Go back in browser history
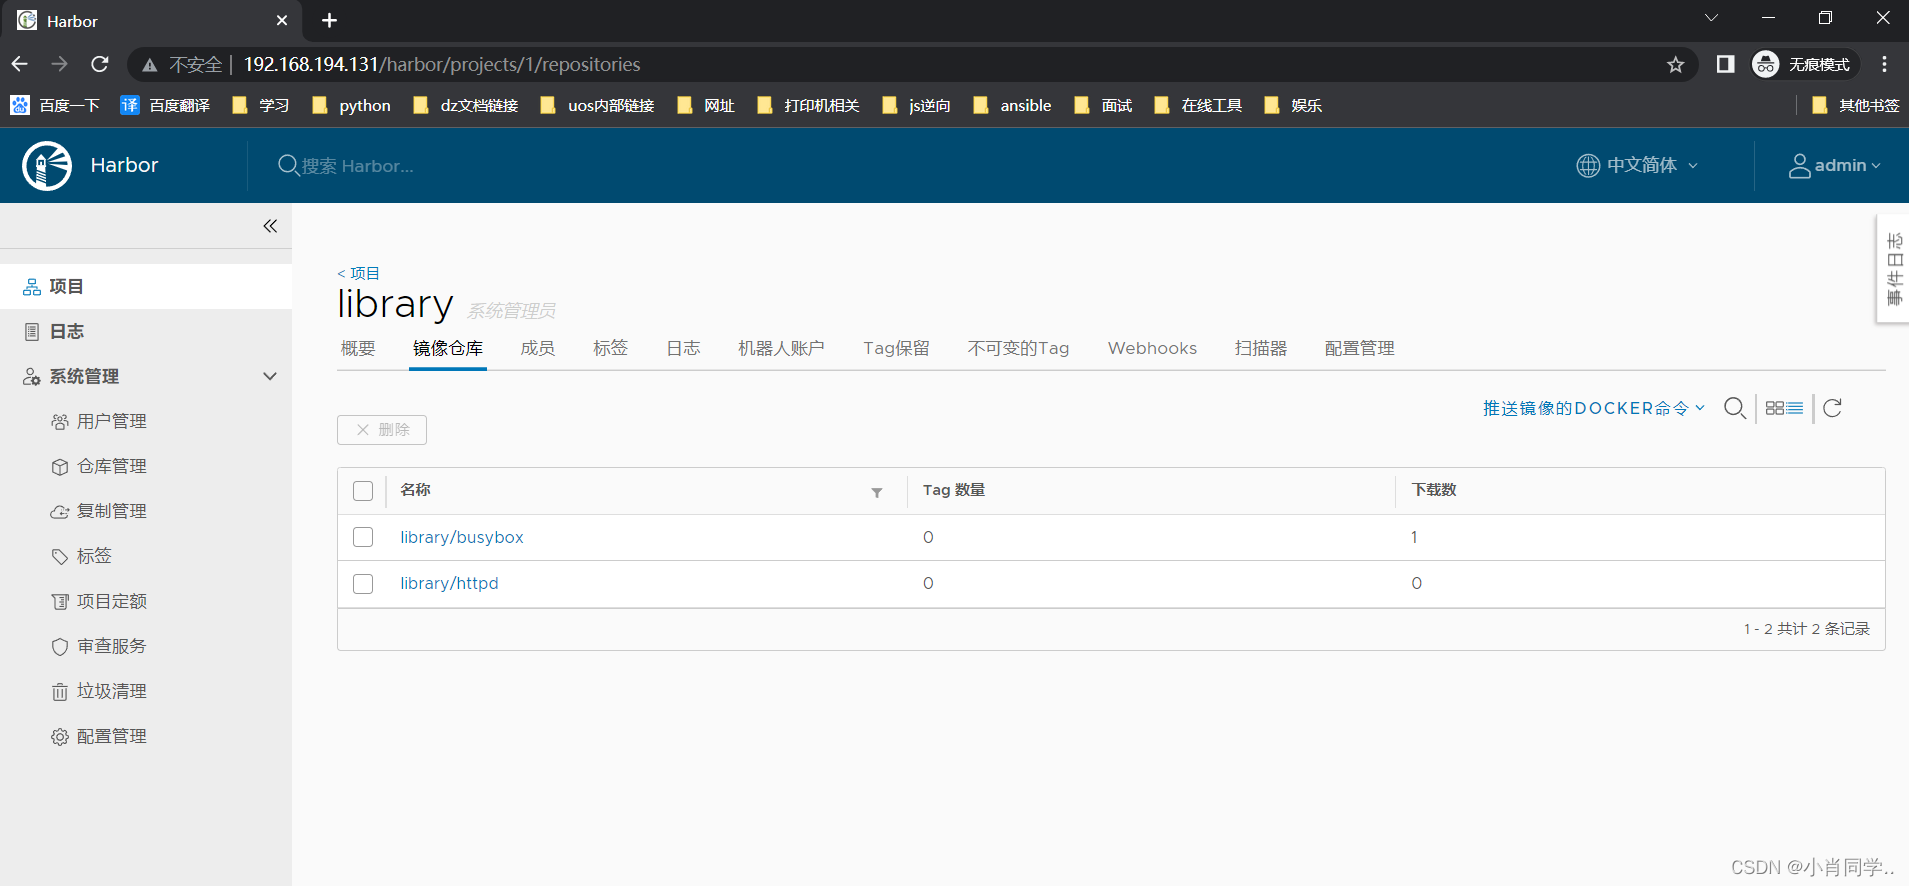1909x886 pixels. (20, 64)
